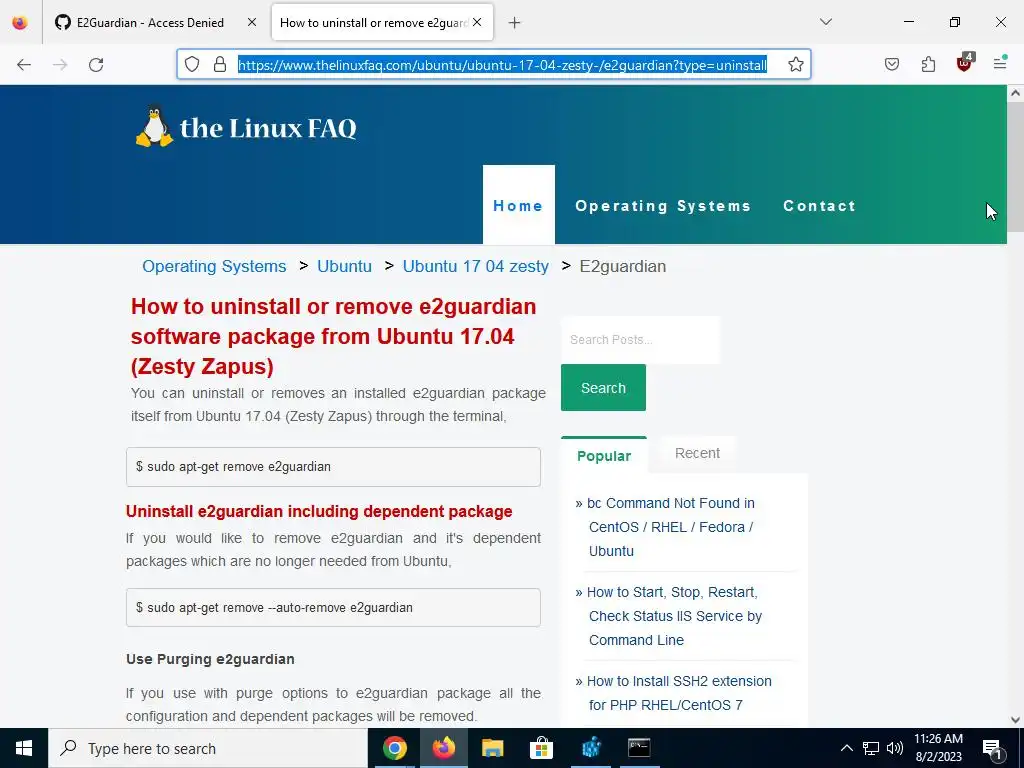Open the Home navigation item
The height and width of the screenshot is (768, 1024).
pyautogui.click(x=519, y=205)
